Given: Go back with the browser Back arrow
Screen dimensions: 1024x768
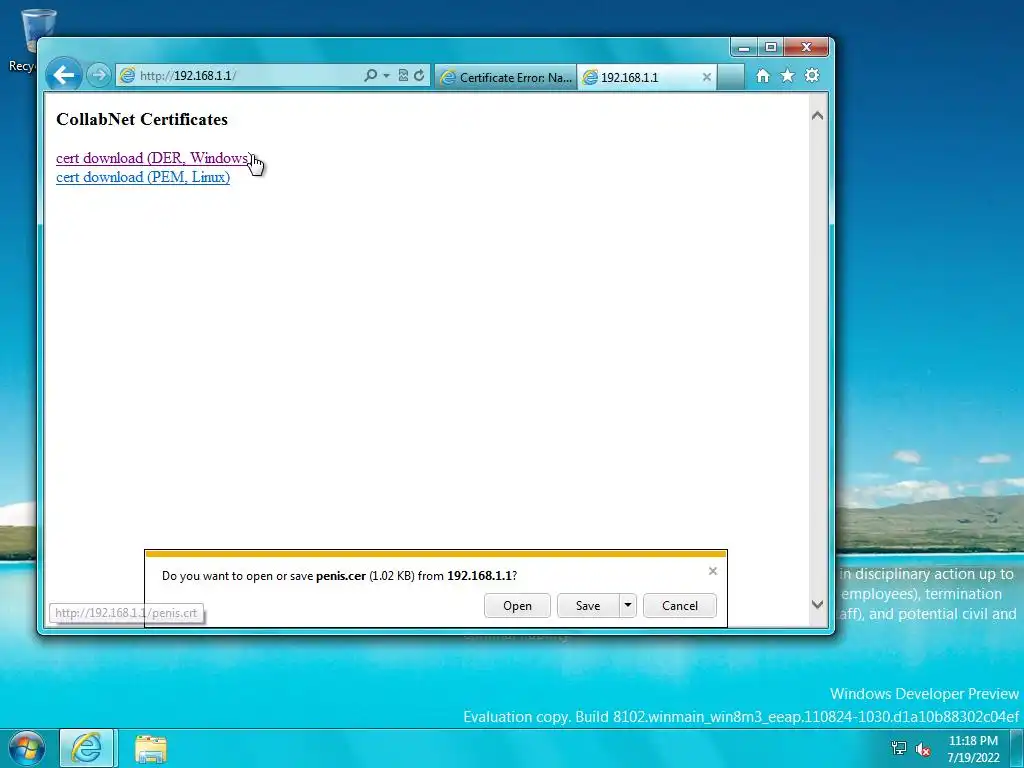Looking at the screenshot, I should pyautogui.click(x=63, y=76).
